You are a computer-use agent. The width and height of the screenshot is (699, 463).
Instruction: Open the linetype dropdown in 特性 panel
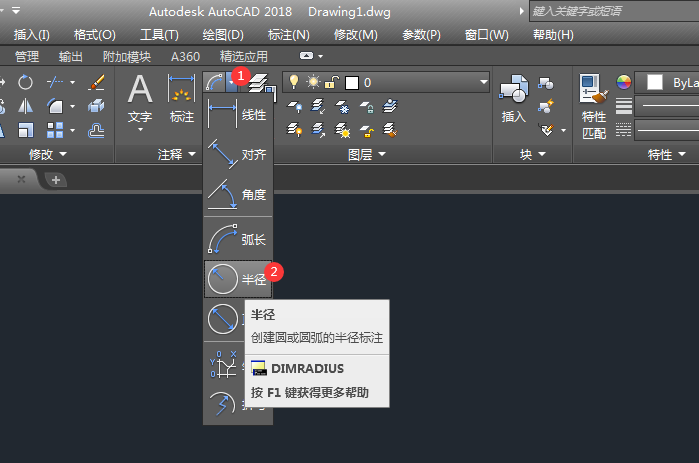point(666,130)
